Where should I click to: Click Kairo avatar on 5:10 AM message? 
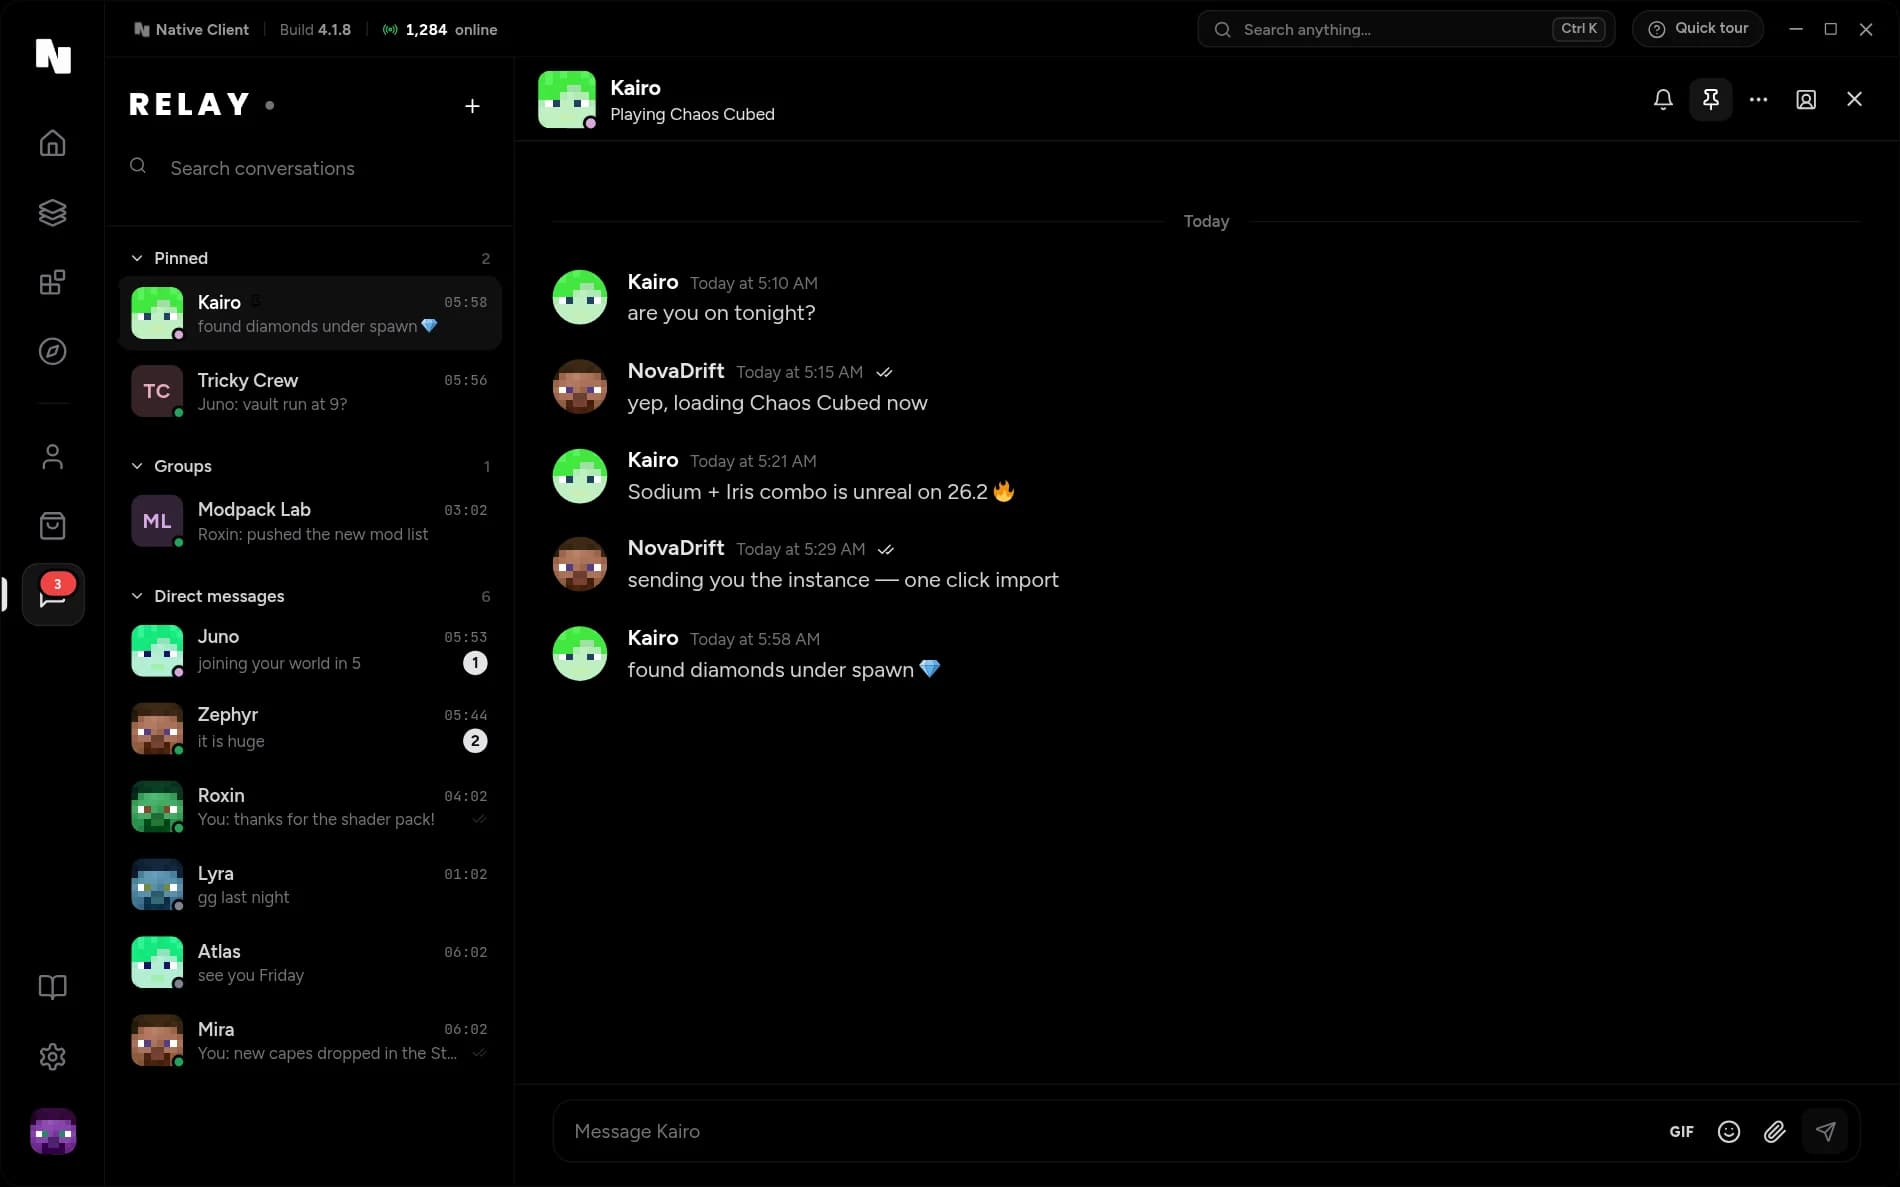click(x=580, y=297)
